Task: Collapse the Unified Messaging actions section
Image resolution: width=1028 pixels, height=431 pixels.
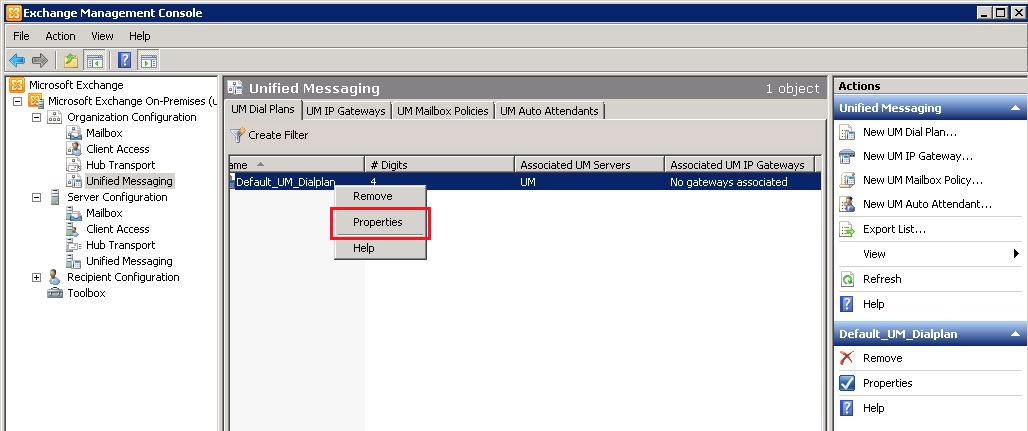Action: [1016, 108]
